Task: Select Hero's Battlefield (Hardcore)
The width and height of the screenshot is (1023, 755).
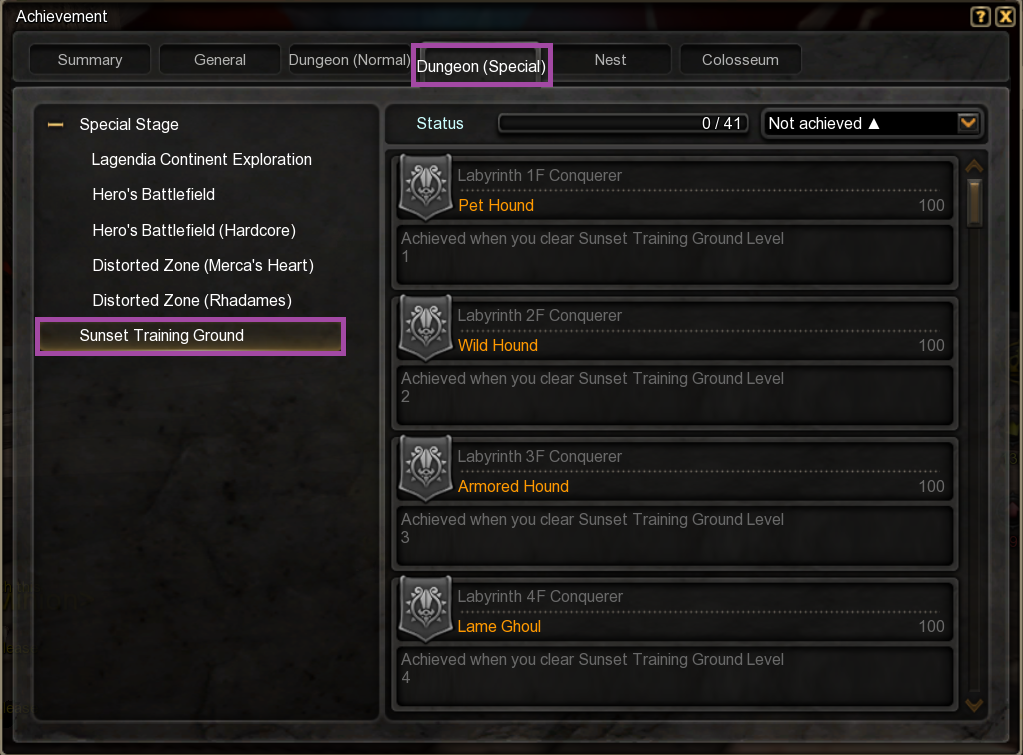Action: coord(194,230)
